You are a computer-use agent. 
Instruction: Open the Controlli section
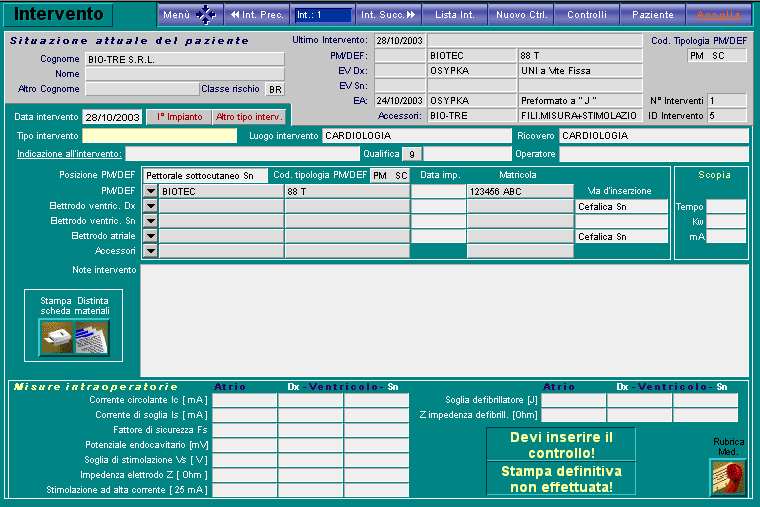(587, 15)
